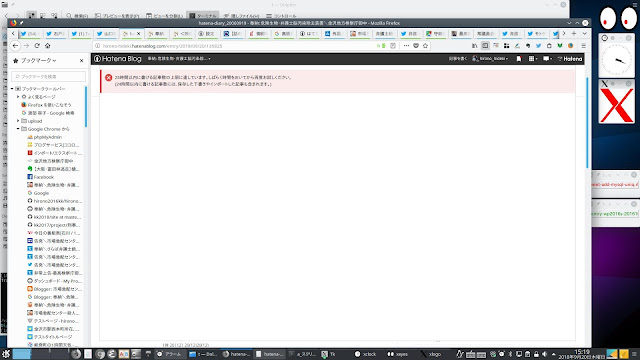Screen dimensions: 640x360
Task: Click site info icon in URL bar
Action: pyautogui.click(x=98, y=46)
